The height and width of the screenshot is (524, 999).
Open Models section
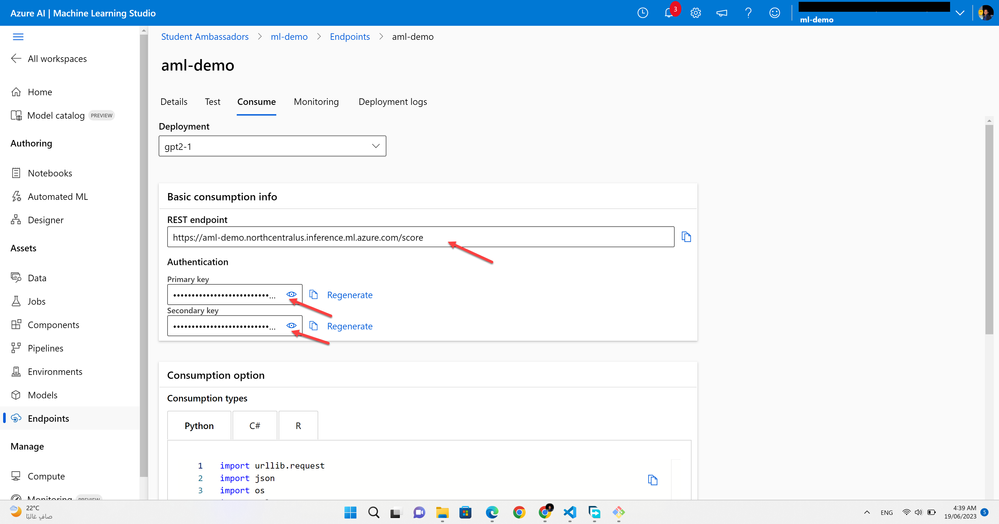(34, 395)
